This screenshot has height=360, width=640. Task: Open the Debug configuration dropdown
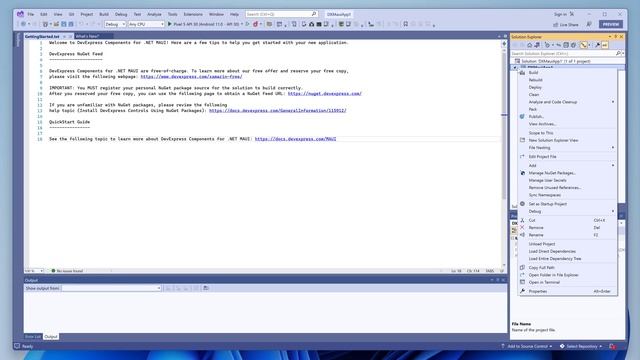115,24
